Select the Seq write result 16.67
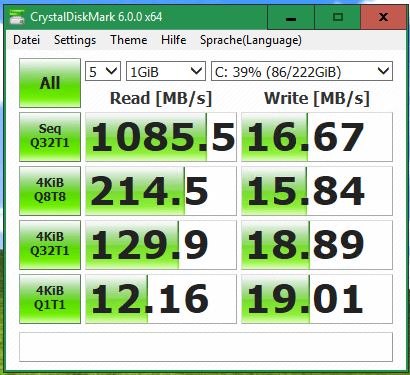 point(317,137)
